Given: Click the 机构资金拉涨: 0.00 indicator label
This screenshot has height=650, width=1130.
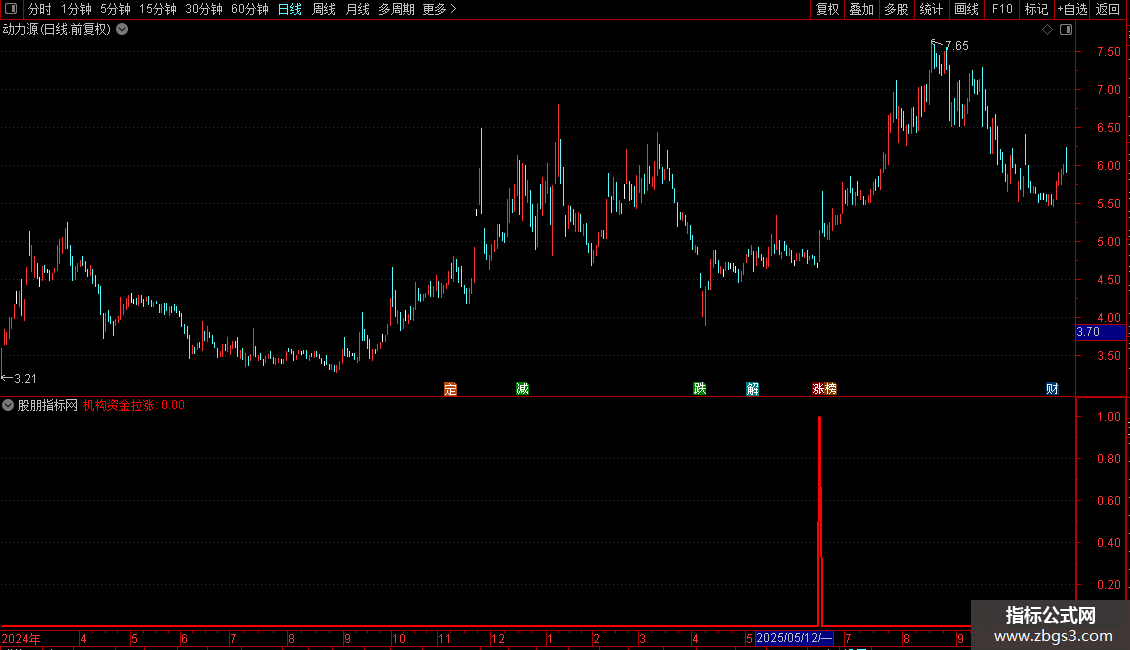Looking at the screenshot, I should coord(134,406).
